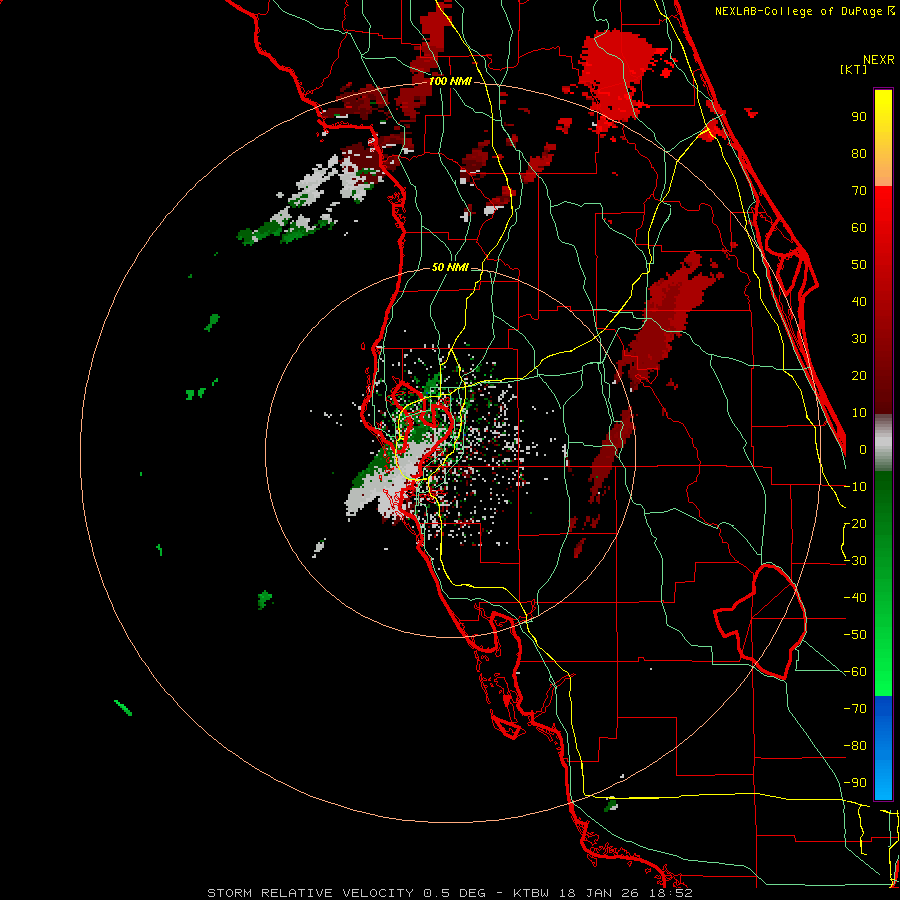Click the -90 value on the velocity scale
900x900 pixels.
[855, 783]
